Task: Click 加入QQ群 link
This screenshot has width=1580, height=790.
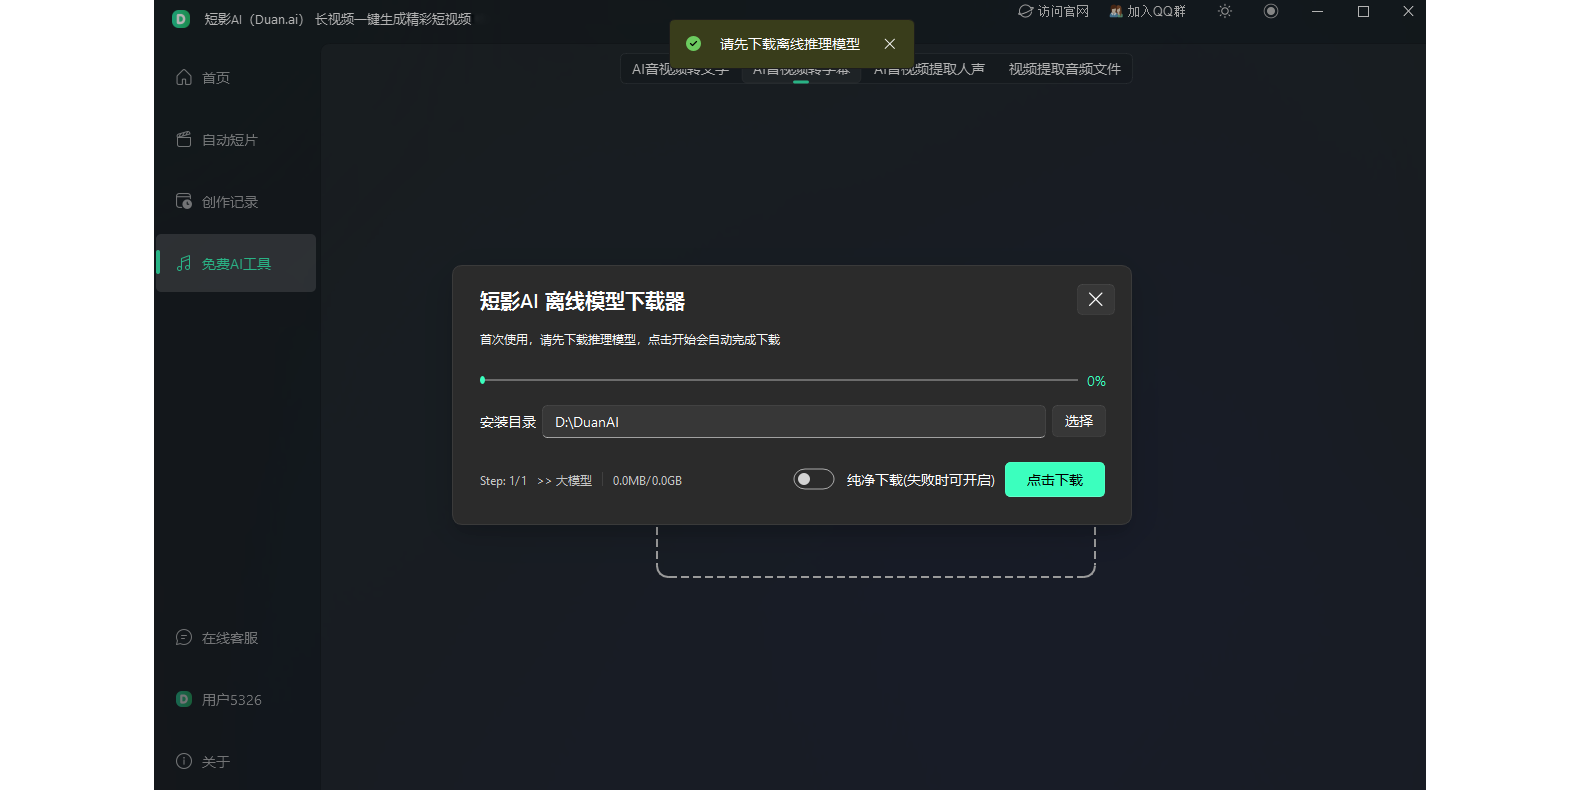Action: pos(1147,11)
